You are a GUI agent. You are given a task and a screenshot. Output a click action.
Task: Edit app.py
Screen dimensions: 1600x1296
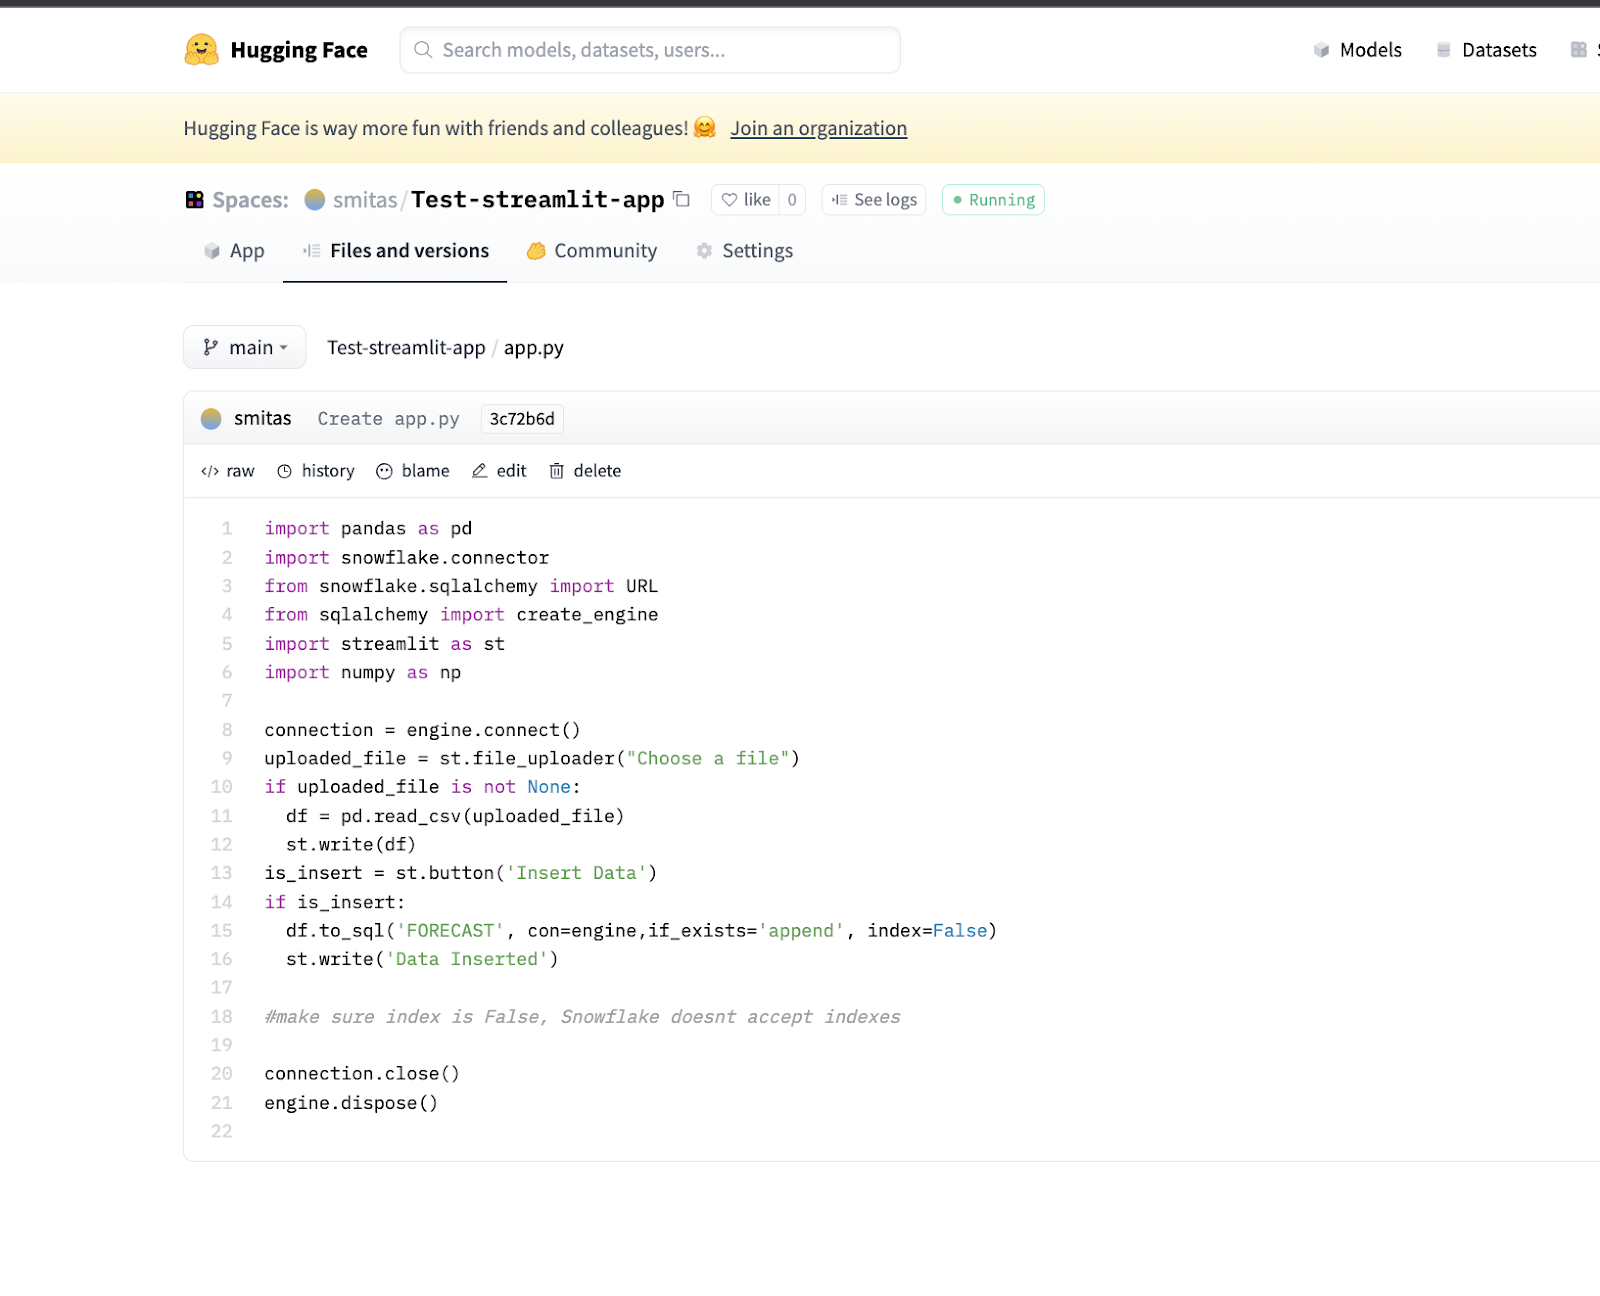coord(499,471)
